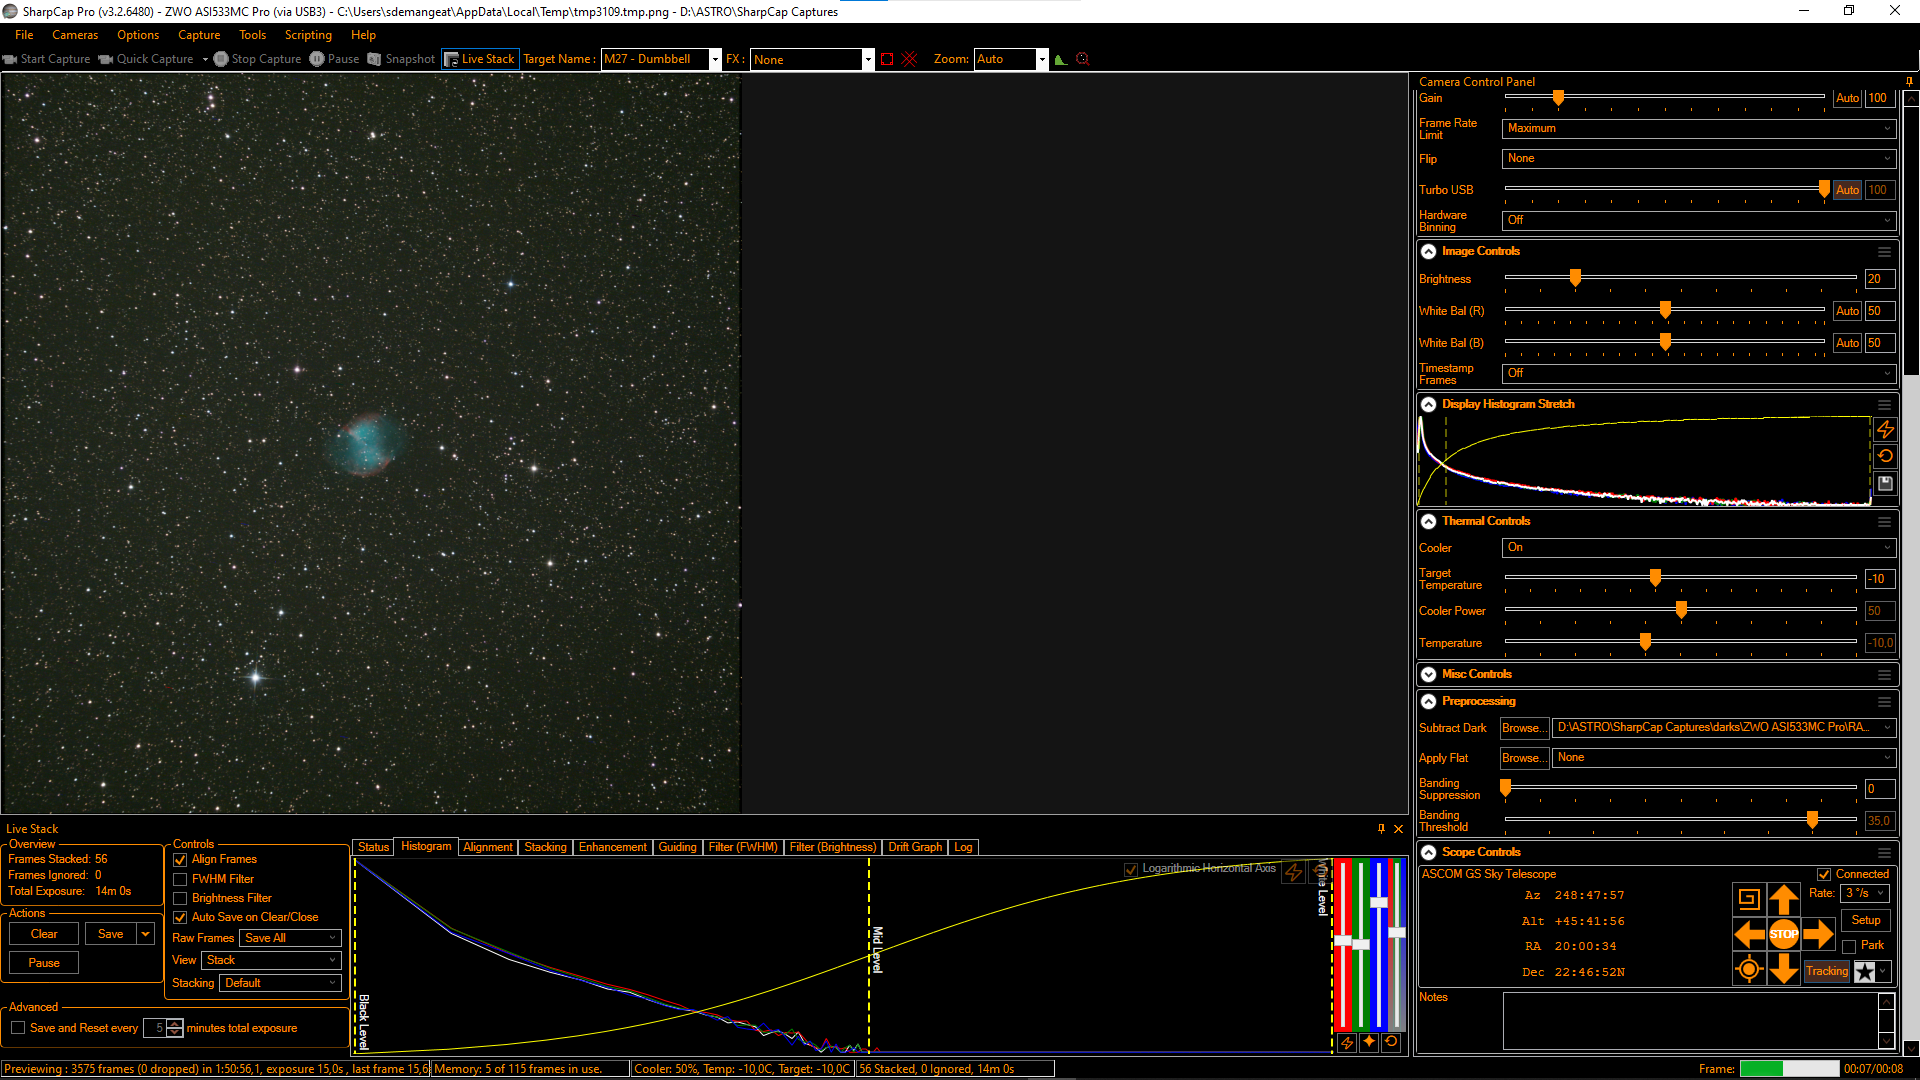Switch to the Alignment tab
The image size is (1920, 1080).
click(487, 847)
